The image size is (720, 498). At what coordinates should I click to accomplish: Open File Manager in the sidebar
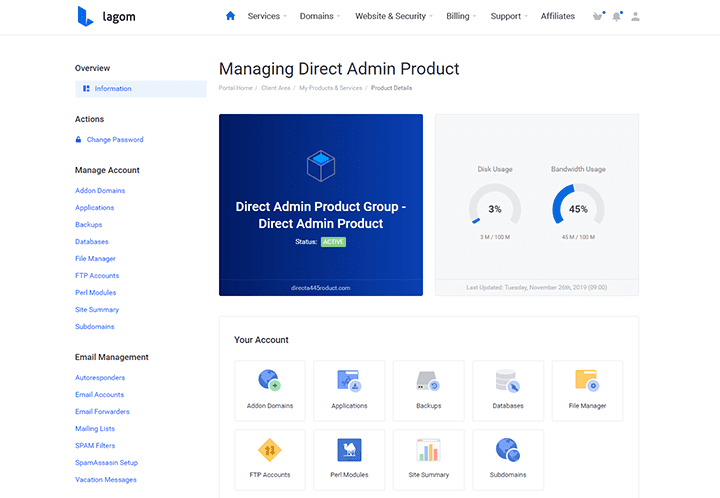[96, 258]
